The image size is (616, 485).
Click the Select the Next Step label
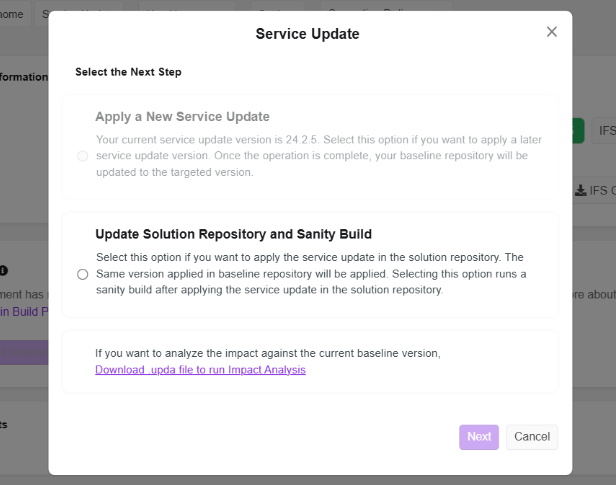(x=128, y=72)
